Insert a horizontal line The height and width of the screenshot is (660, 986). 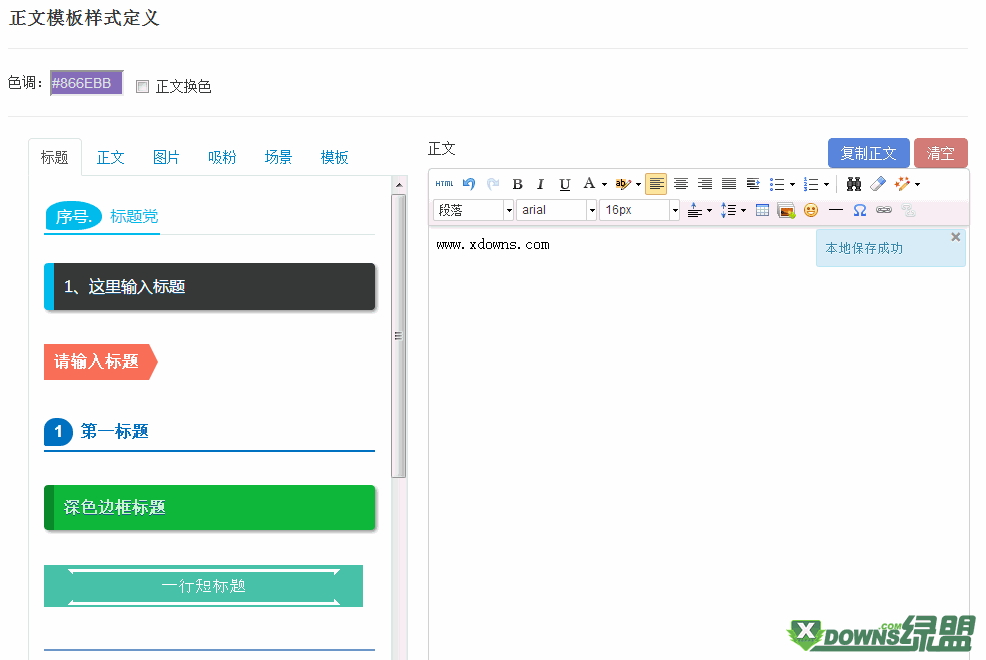(836, 210)
